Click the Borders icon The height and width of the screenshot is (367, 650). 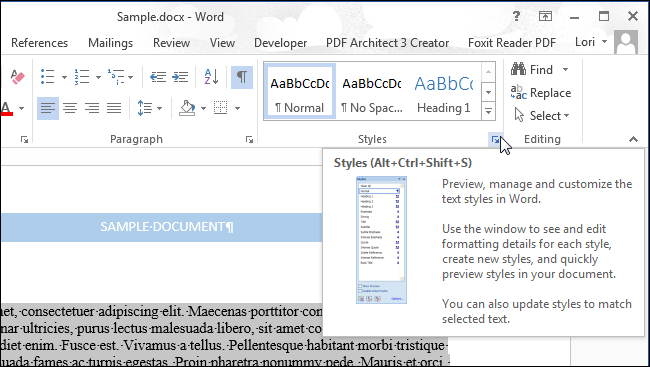(221, 108)
